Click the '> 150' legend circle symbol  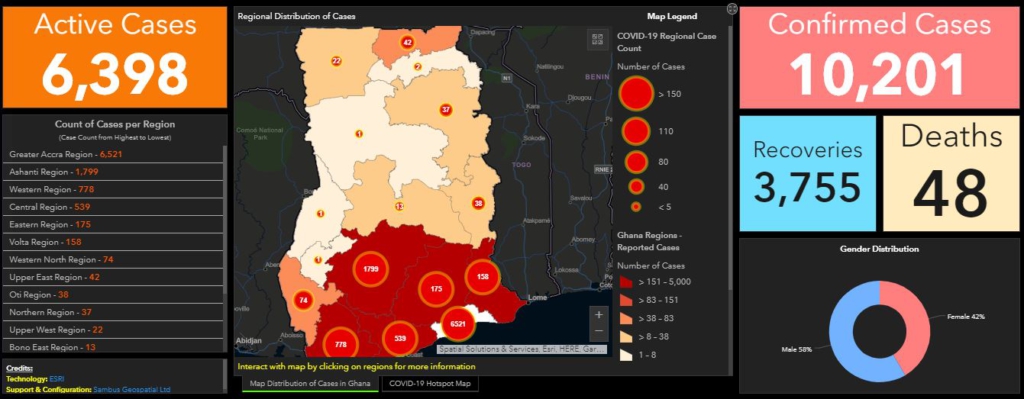[636, 93]
